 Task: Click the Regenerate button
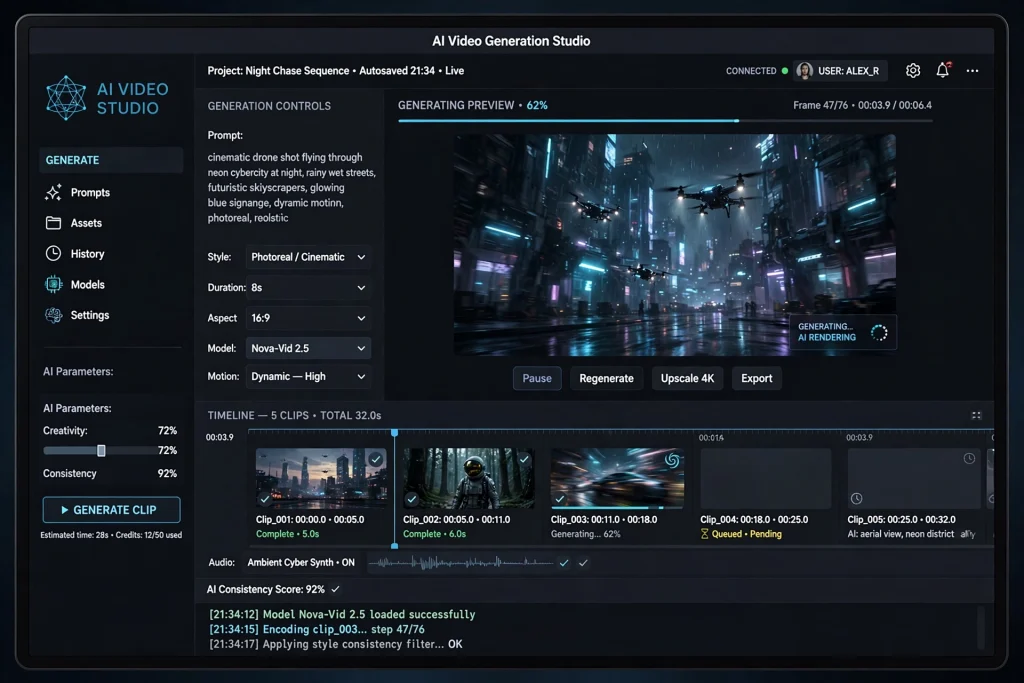coord(606,378)
